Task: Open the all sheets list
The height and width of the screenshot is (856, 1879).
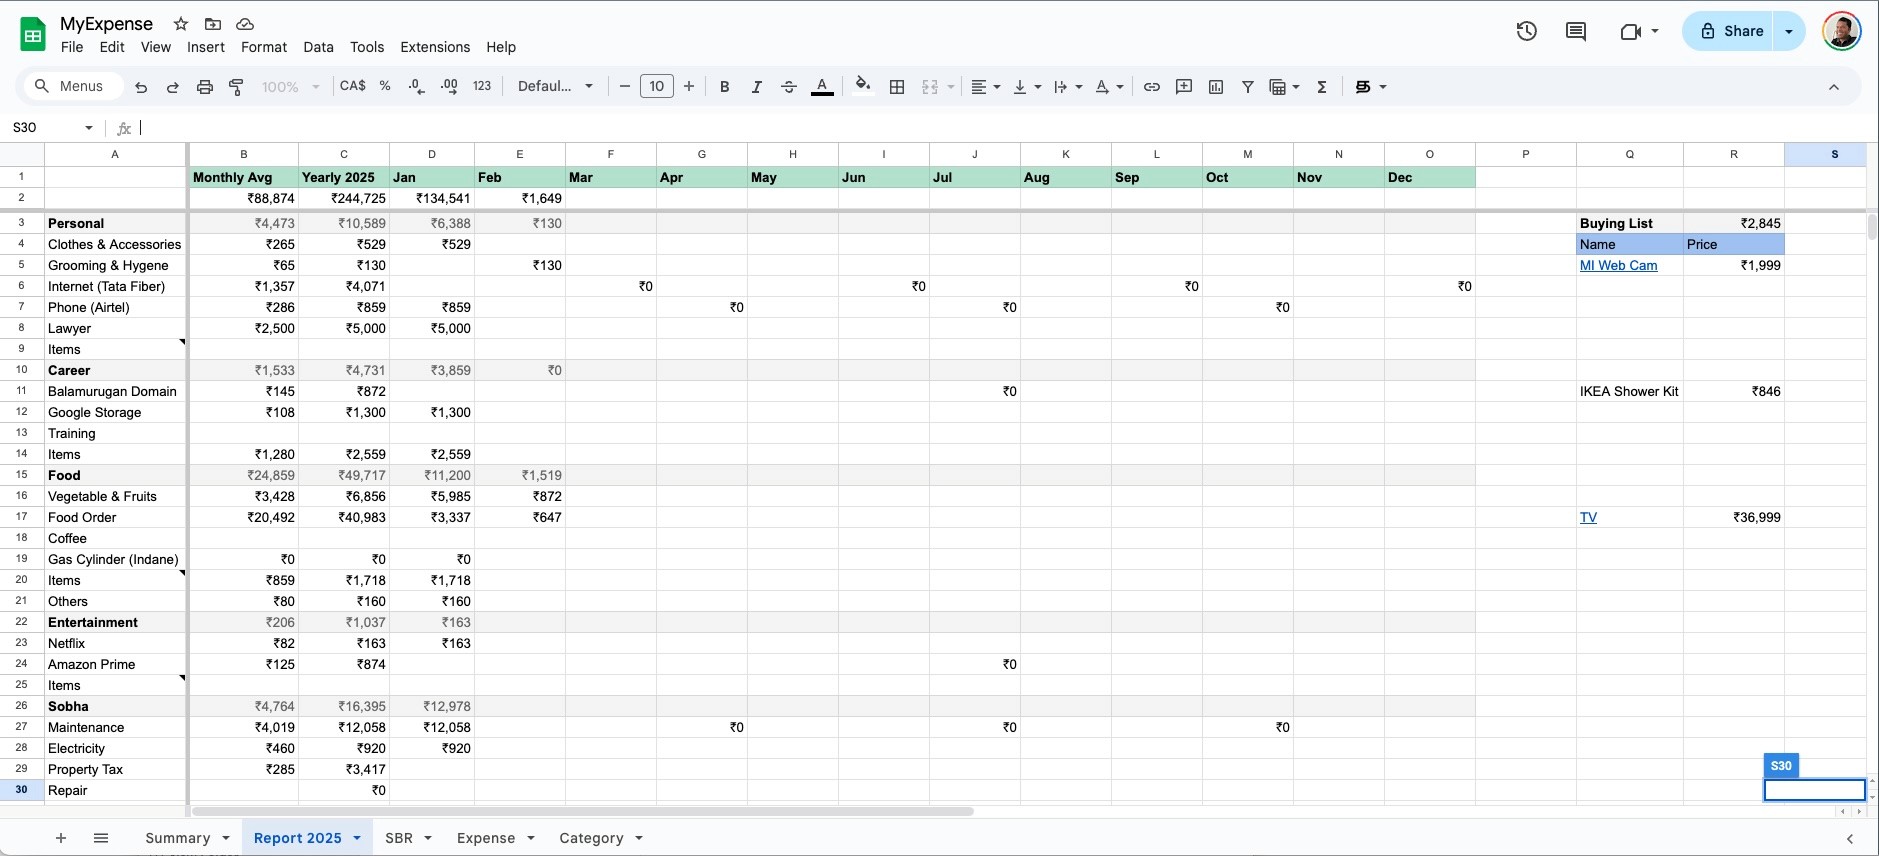Action: tap(101, 838)
